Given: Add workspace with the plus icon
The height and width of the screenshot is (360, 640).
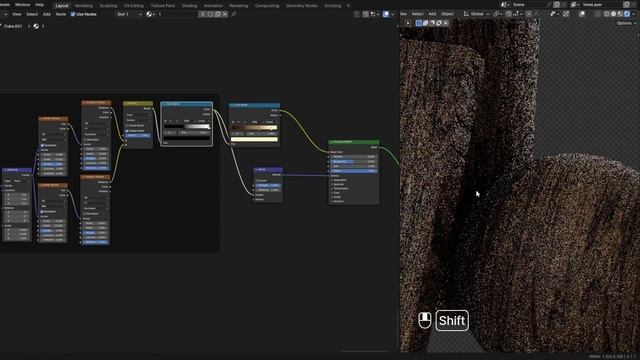Looking at the screenshot, I should point(348,6).
